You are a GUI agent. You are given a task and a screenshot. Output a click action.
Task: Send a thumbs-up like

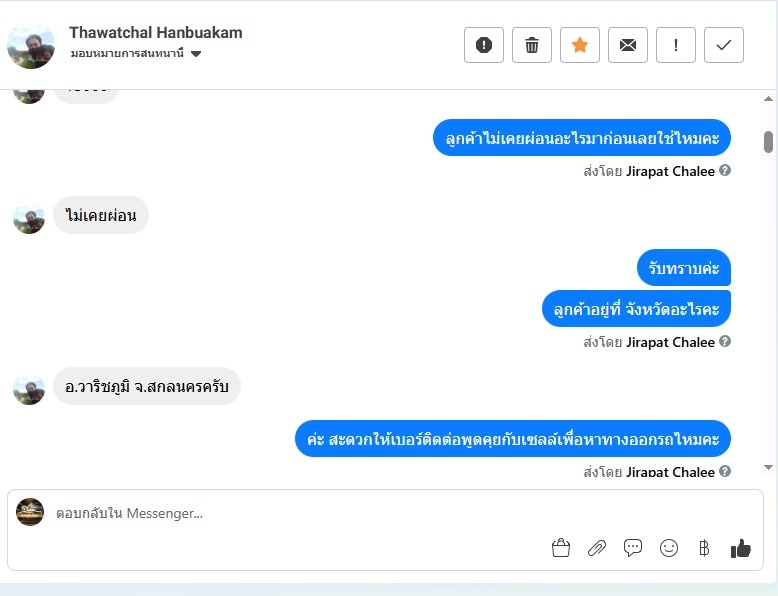pyautogui.click(x=740, y=548)
